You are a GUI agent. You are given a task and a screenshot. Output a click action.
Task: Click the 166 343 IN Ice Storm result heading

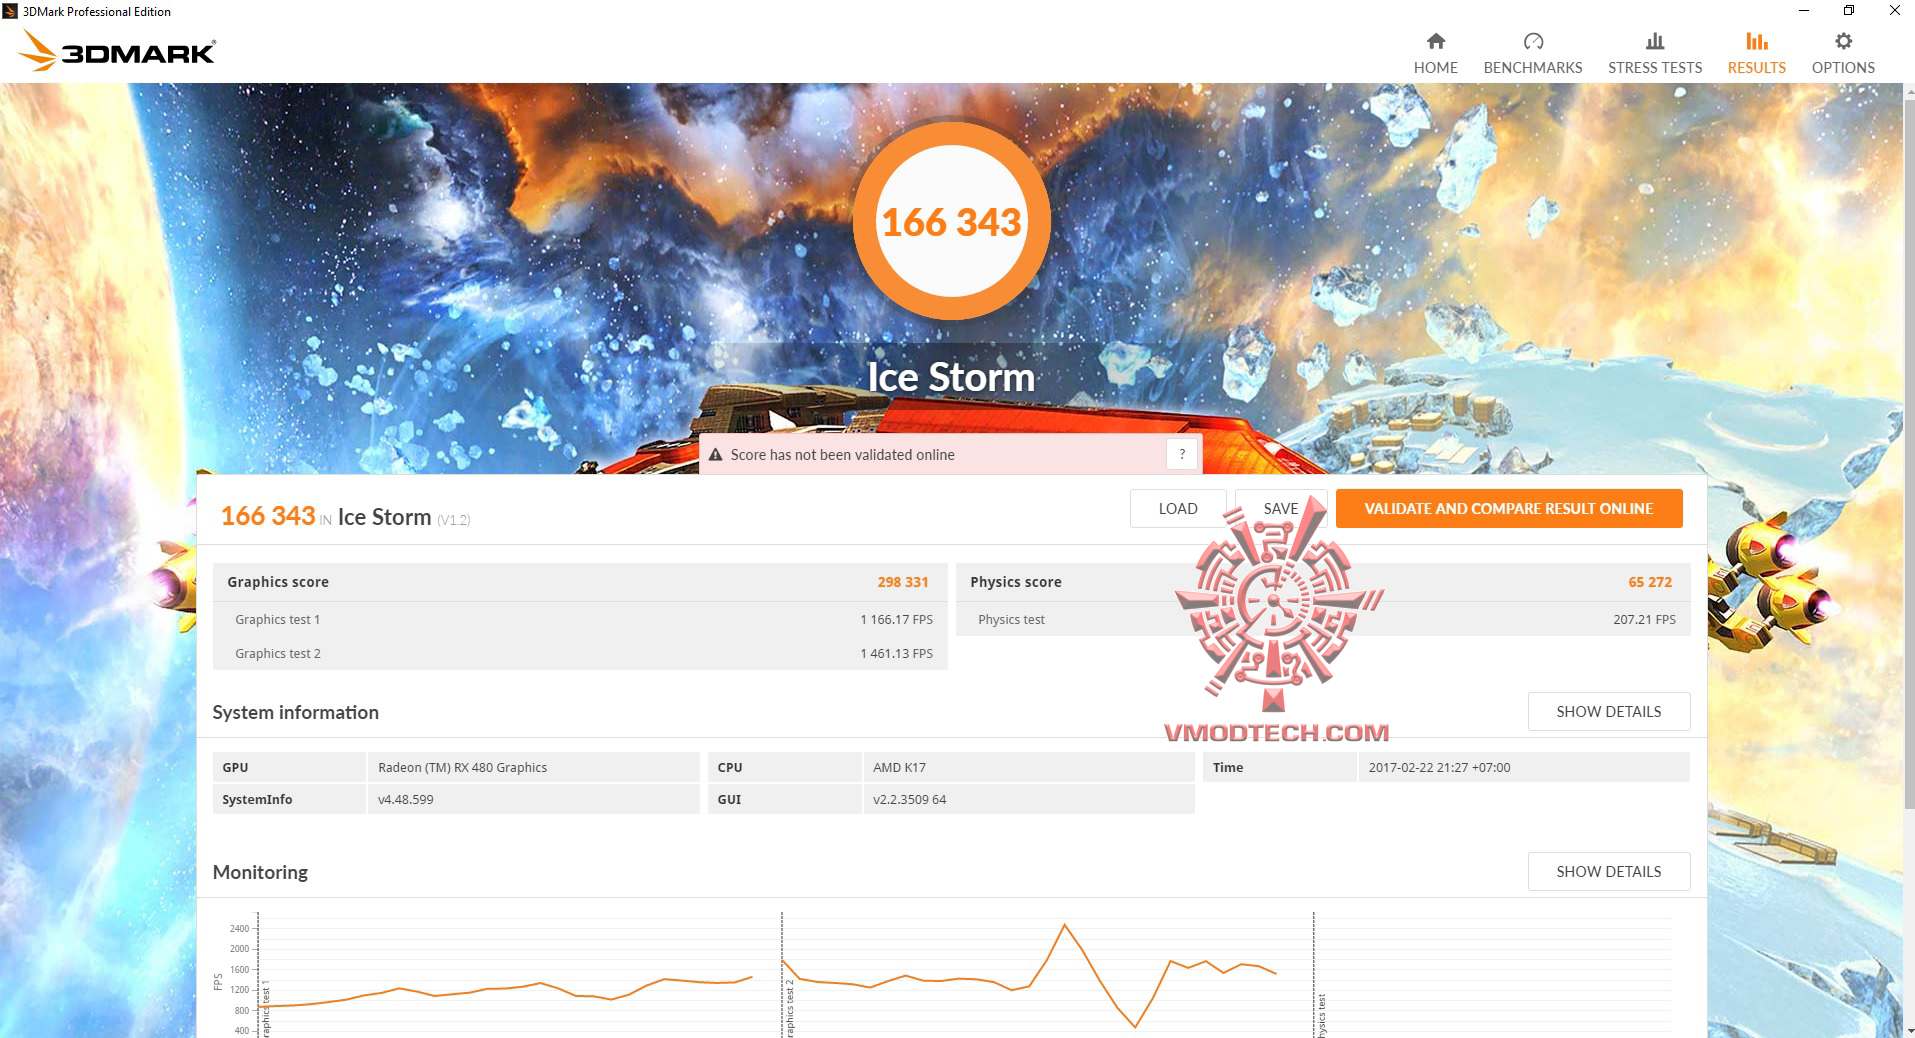(x=345, y=516)
